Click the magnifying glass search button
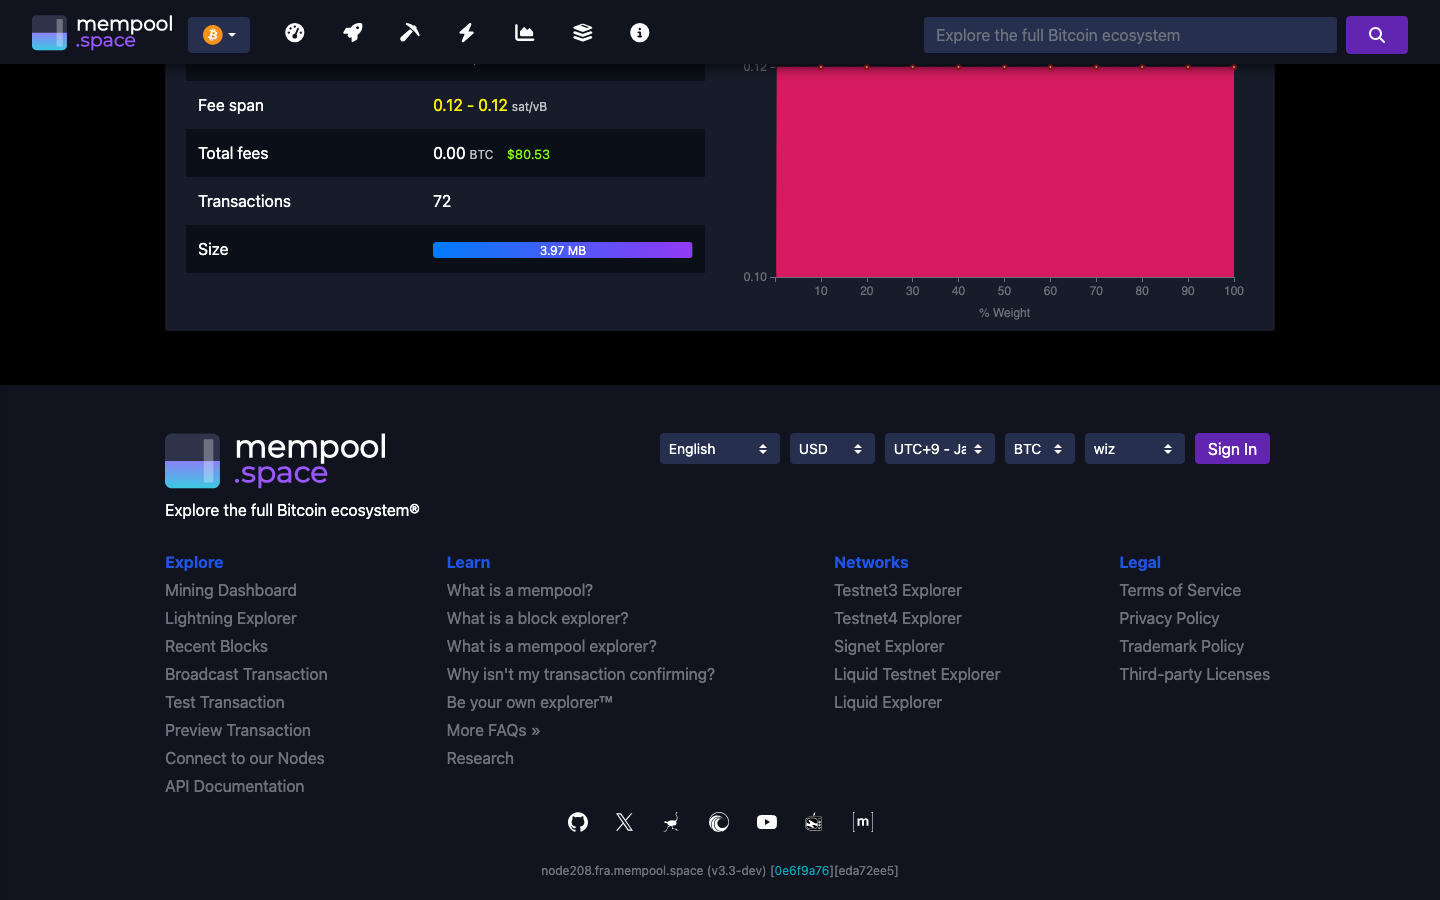1440x900 pixels. pos(1377,34)
